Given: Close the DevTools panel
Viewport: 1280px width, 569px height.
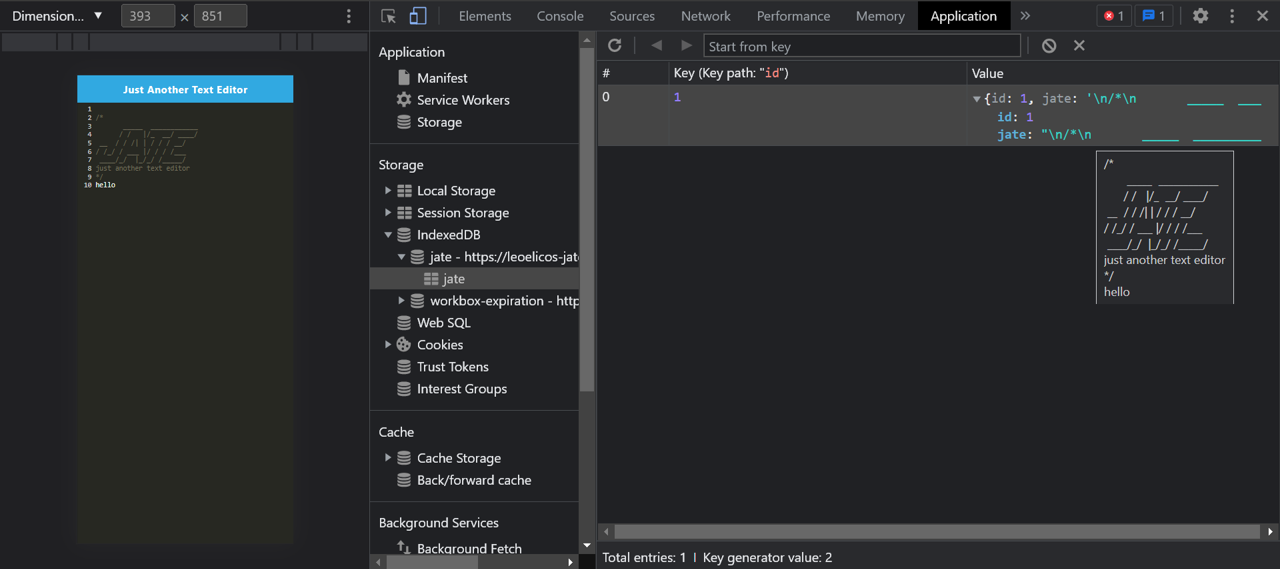Looking at the screenshot, I should click(x=1262, y=16).
